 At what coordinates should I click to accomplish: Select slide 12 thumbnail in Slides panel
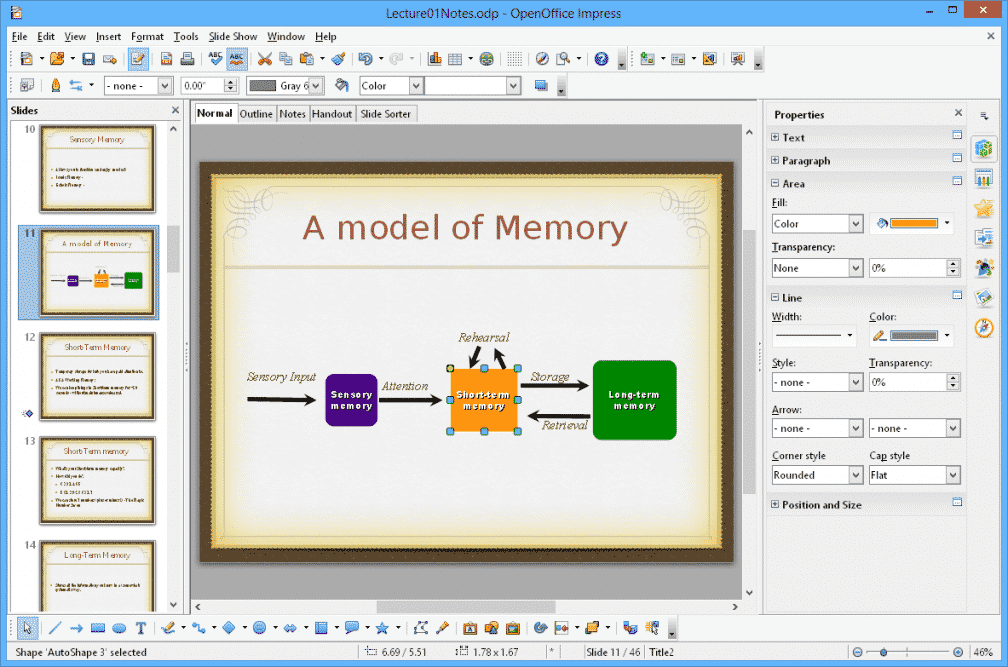[97, 378]
